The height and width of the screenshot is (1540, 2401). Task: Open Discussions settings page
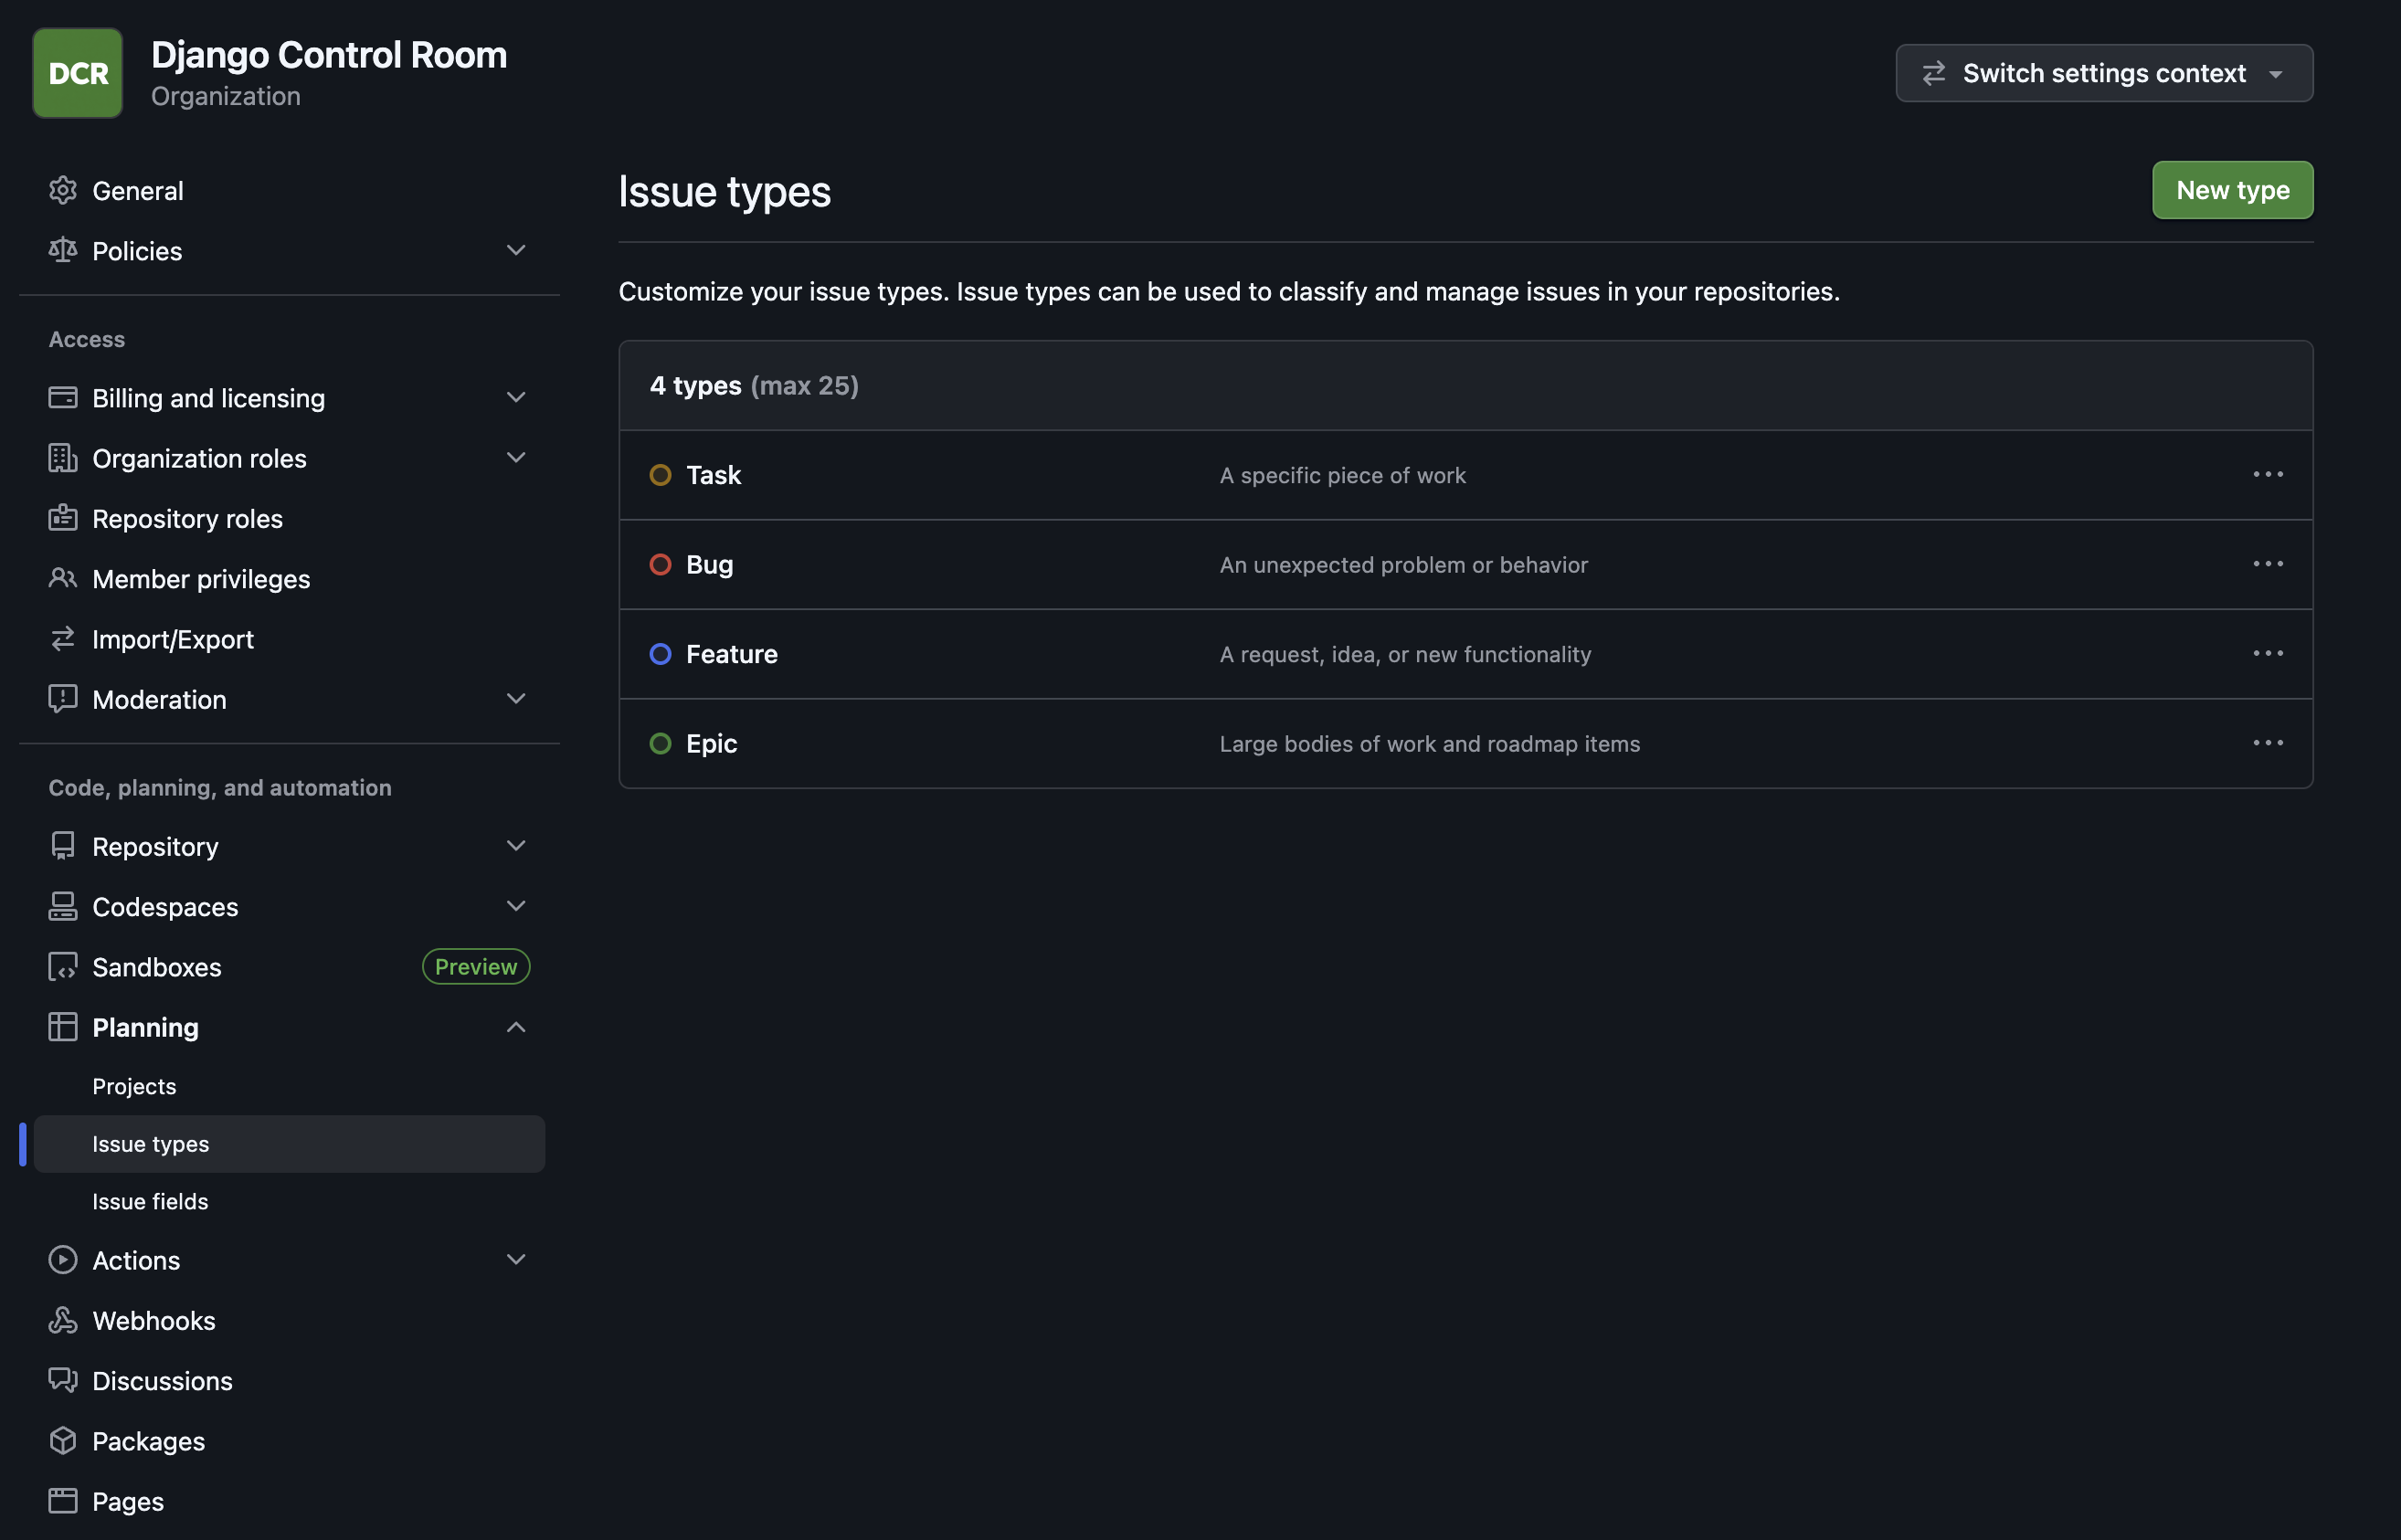(x=162, y=1381)
